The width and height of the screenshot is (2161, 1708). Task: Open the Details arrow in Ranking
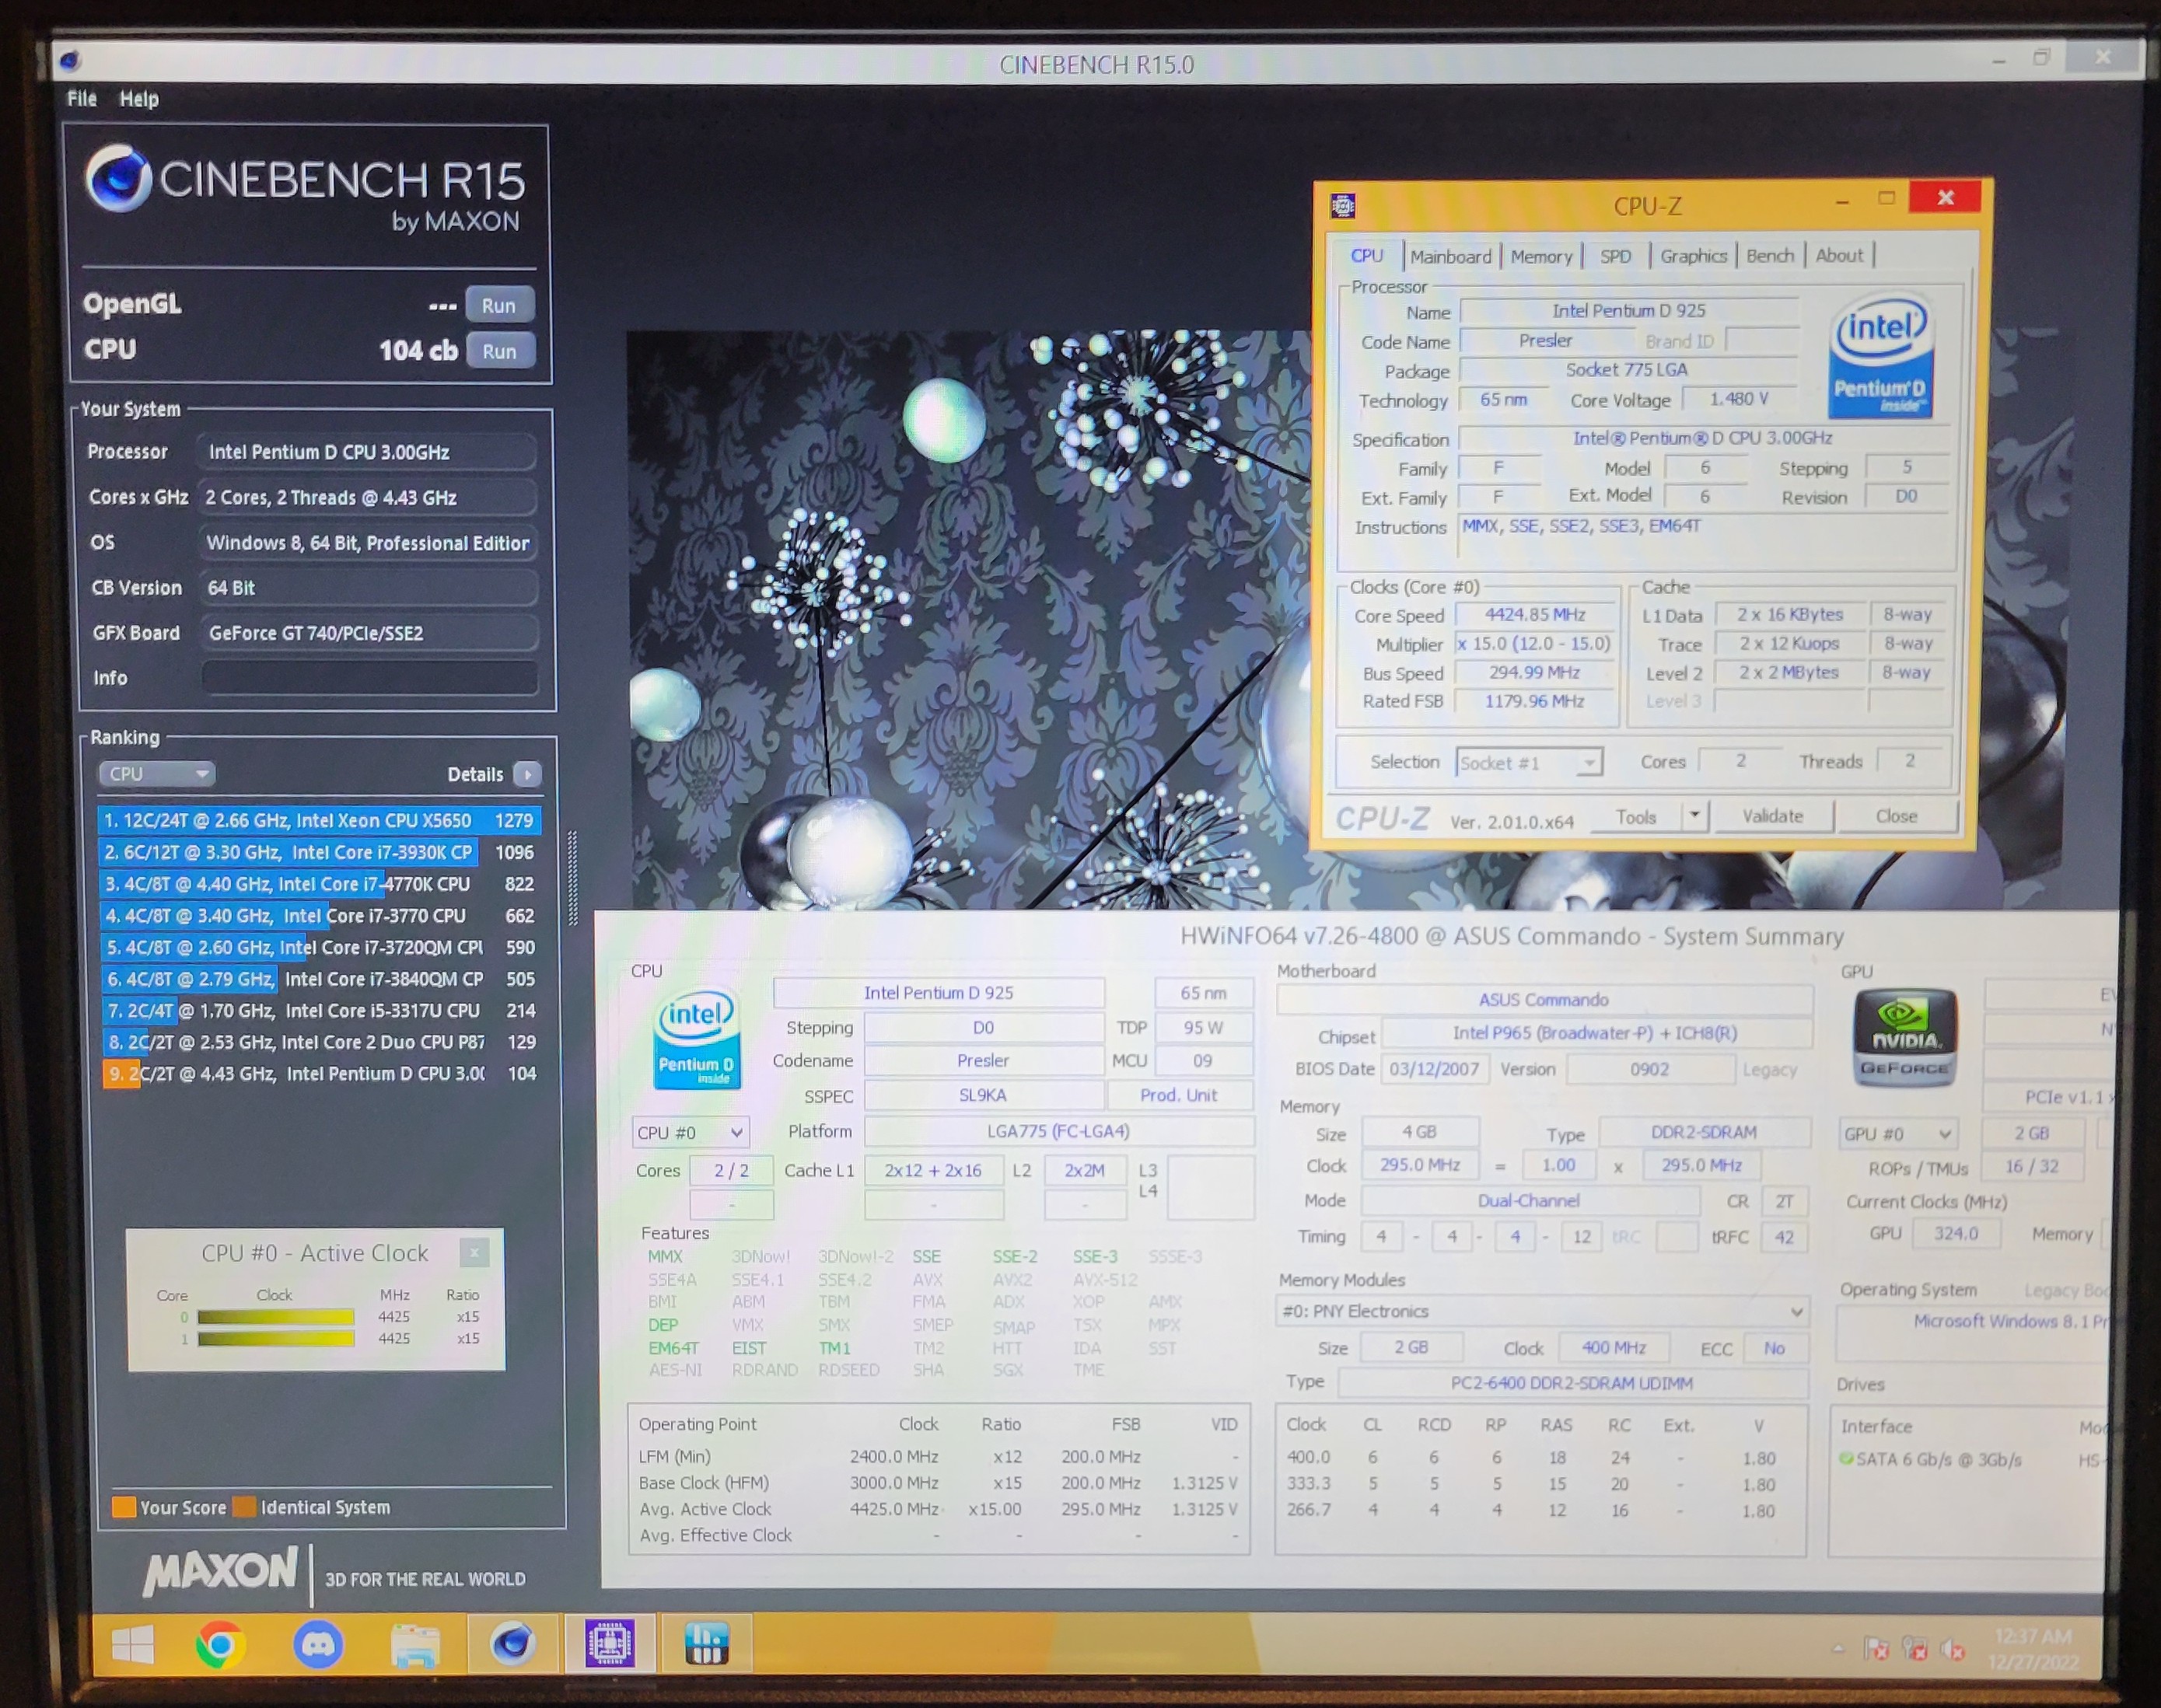click(527, 774)
